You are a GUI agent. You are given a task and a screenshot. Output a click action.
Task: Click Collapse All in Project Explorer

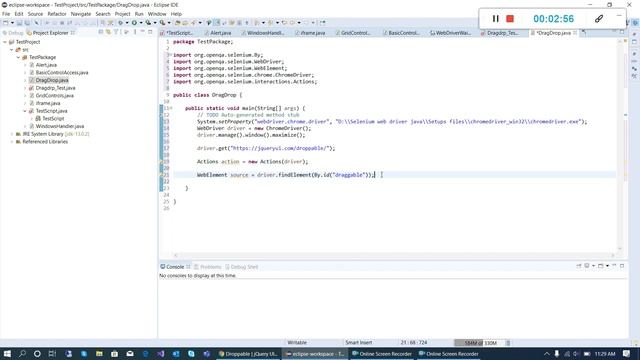[x=101, y=32]
